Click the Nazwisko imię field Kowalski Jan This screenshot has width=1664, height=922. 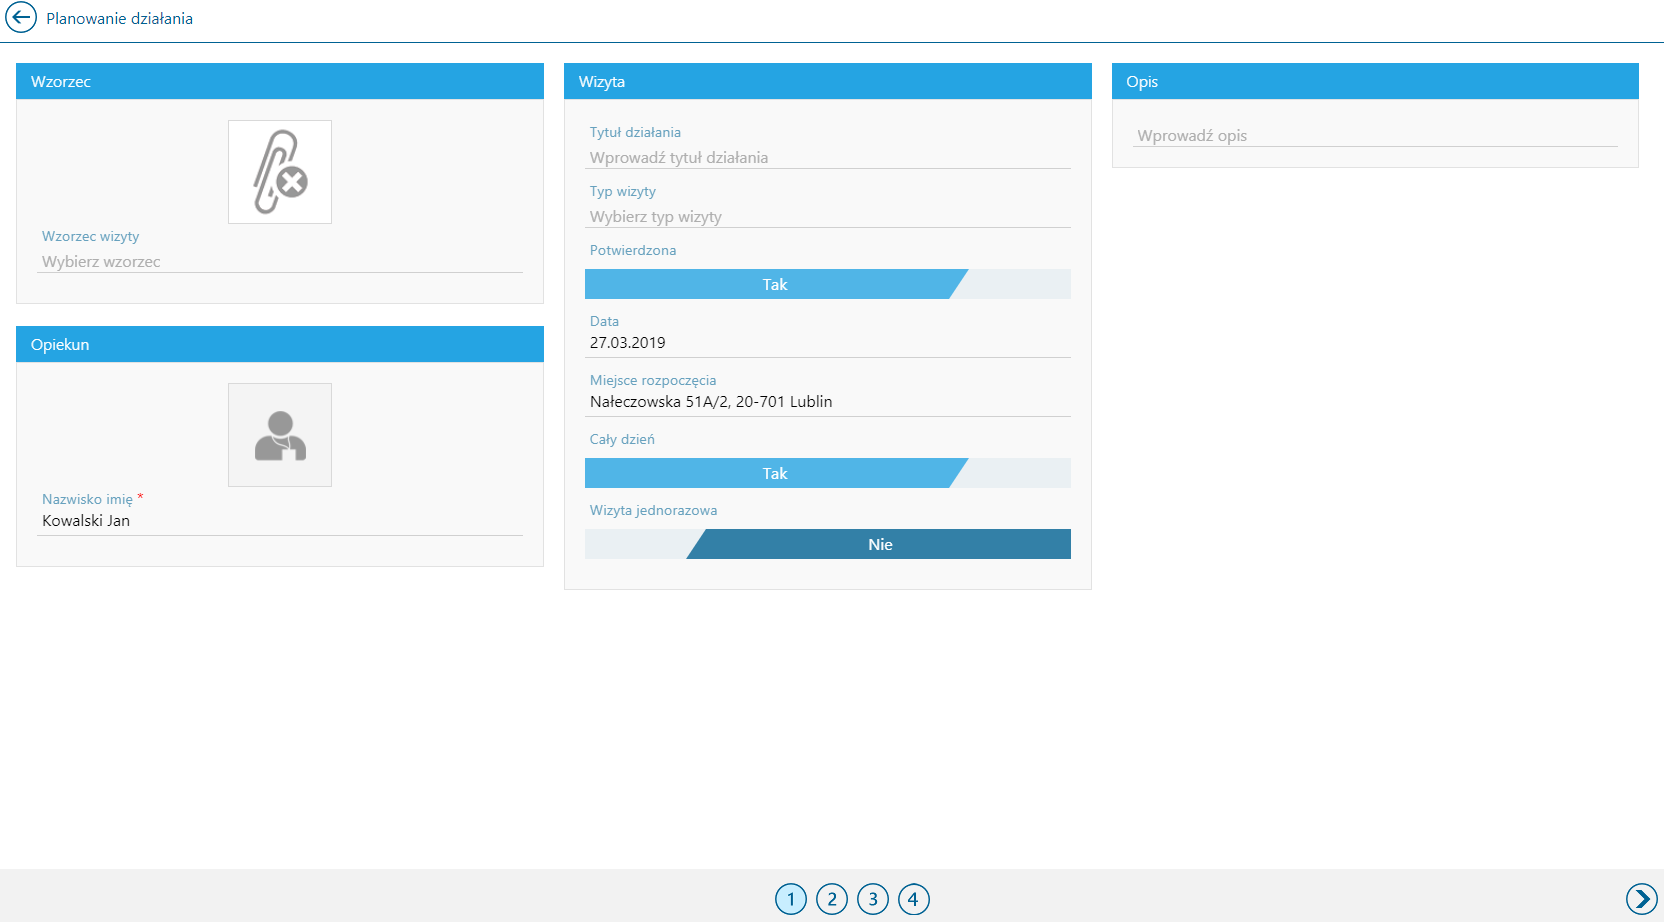280,521
